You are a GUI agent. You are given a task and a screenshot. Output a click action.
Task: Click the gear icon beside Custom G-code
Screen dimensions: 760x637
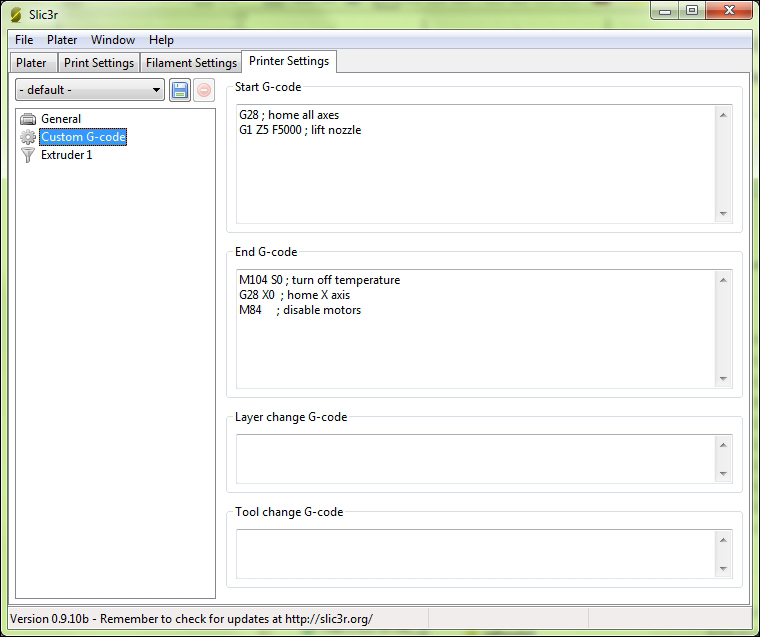click(28, 137)
